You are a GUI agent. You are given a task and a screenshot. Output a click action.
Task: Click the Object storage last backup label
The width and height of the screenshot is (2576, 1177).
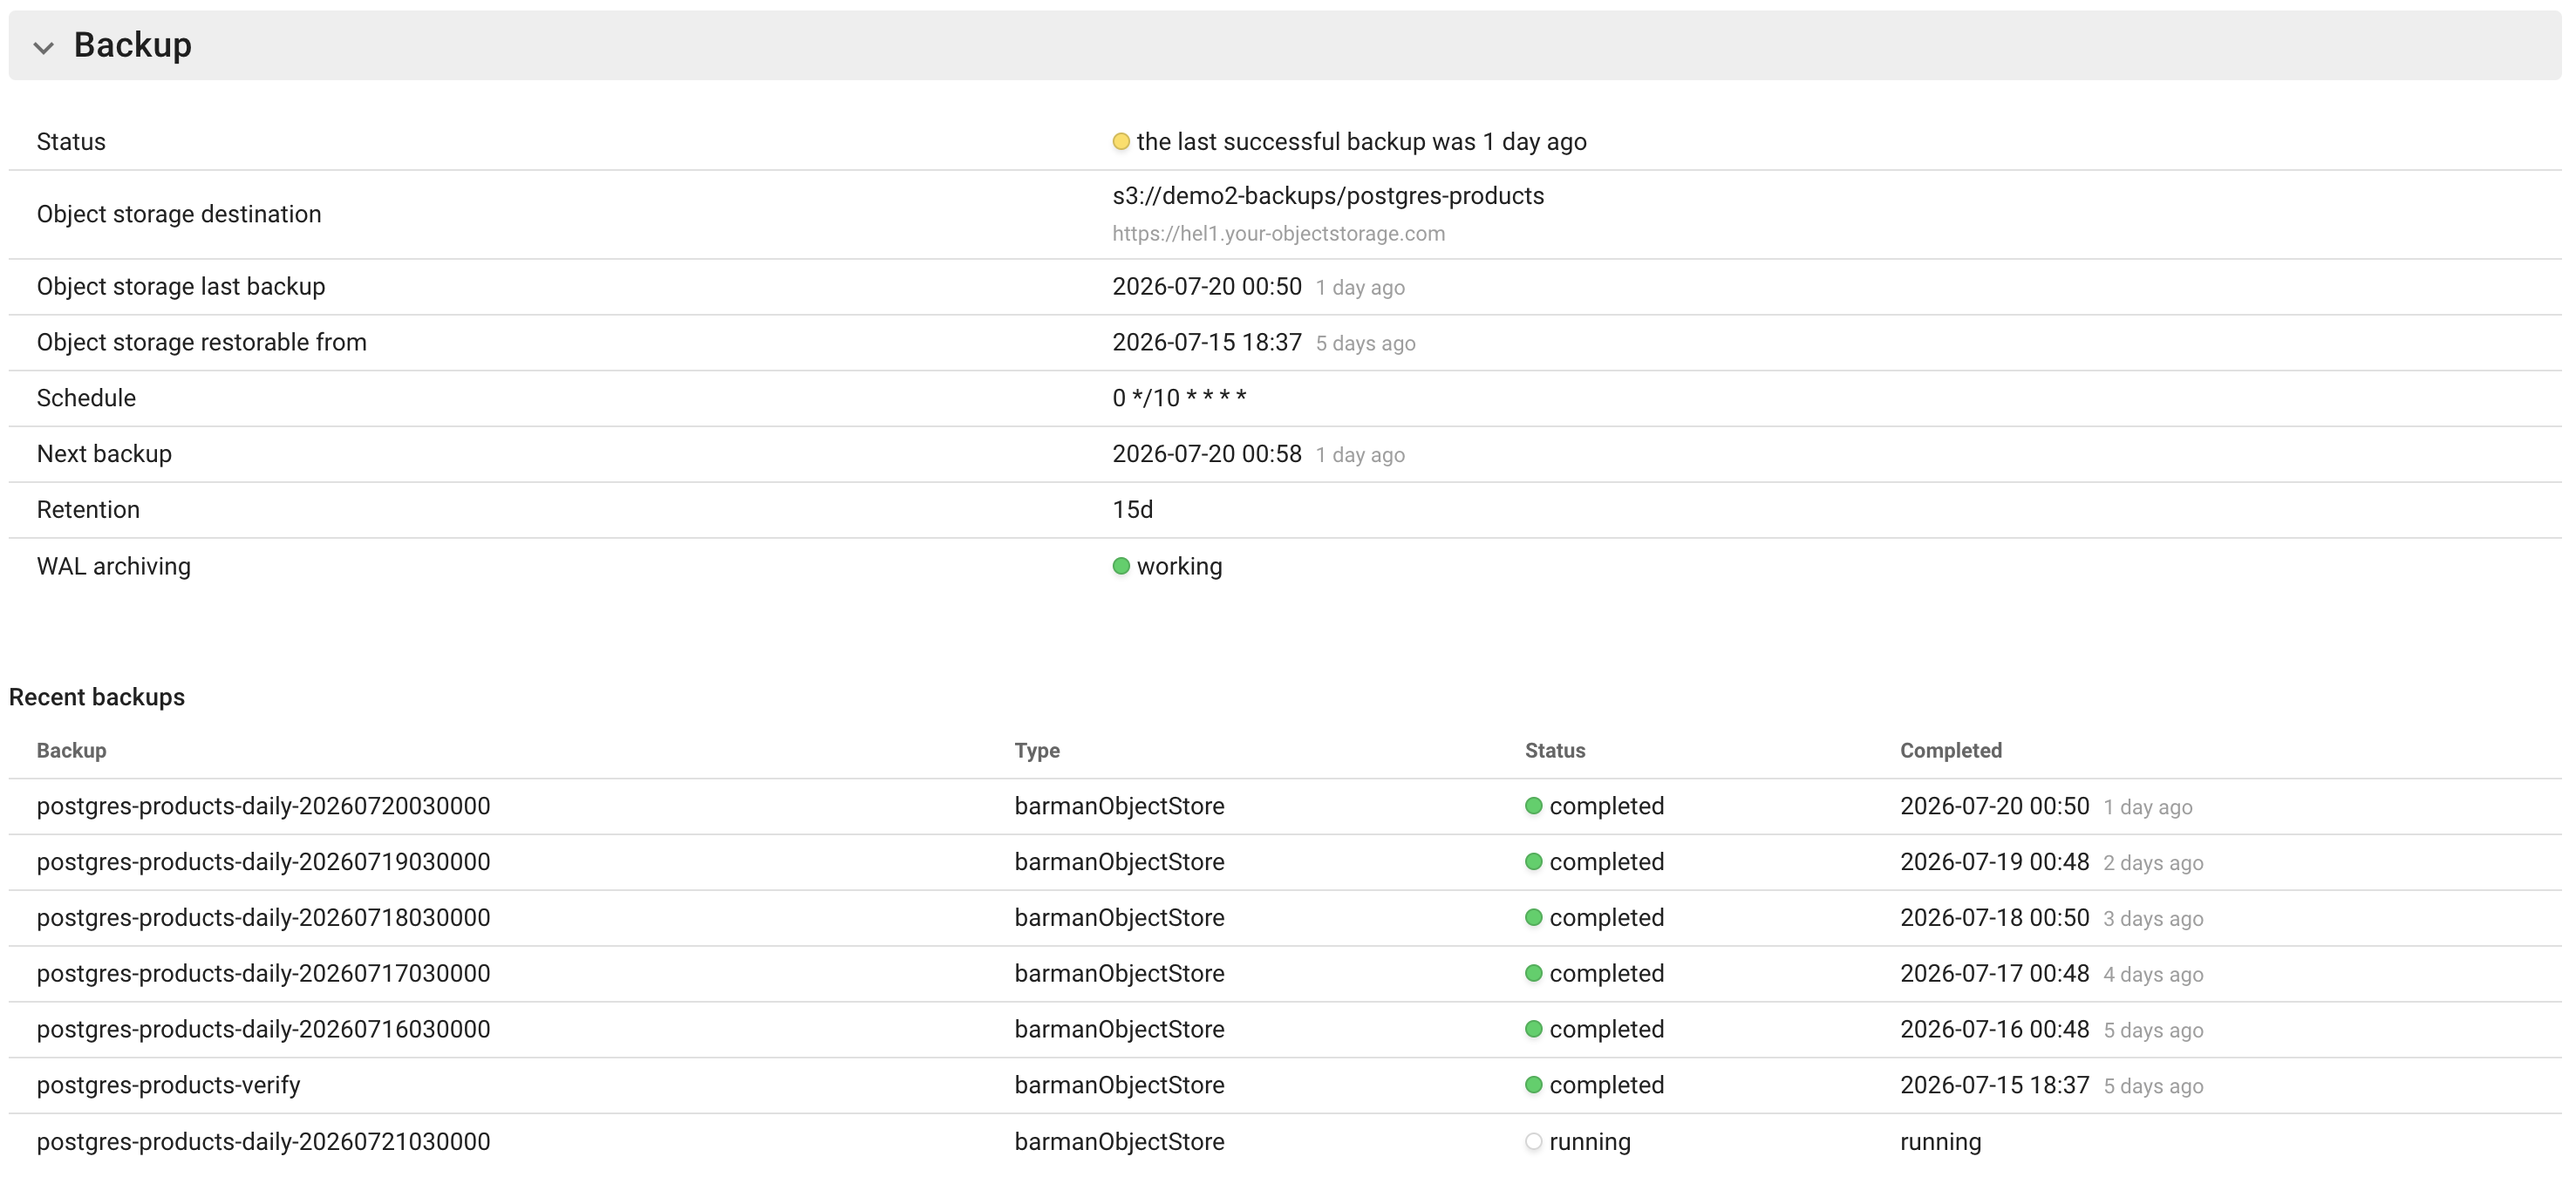pos(181,286)
